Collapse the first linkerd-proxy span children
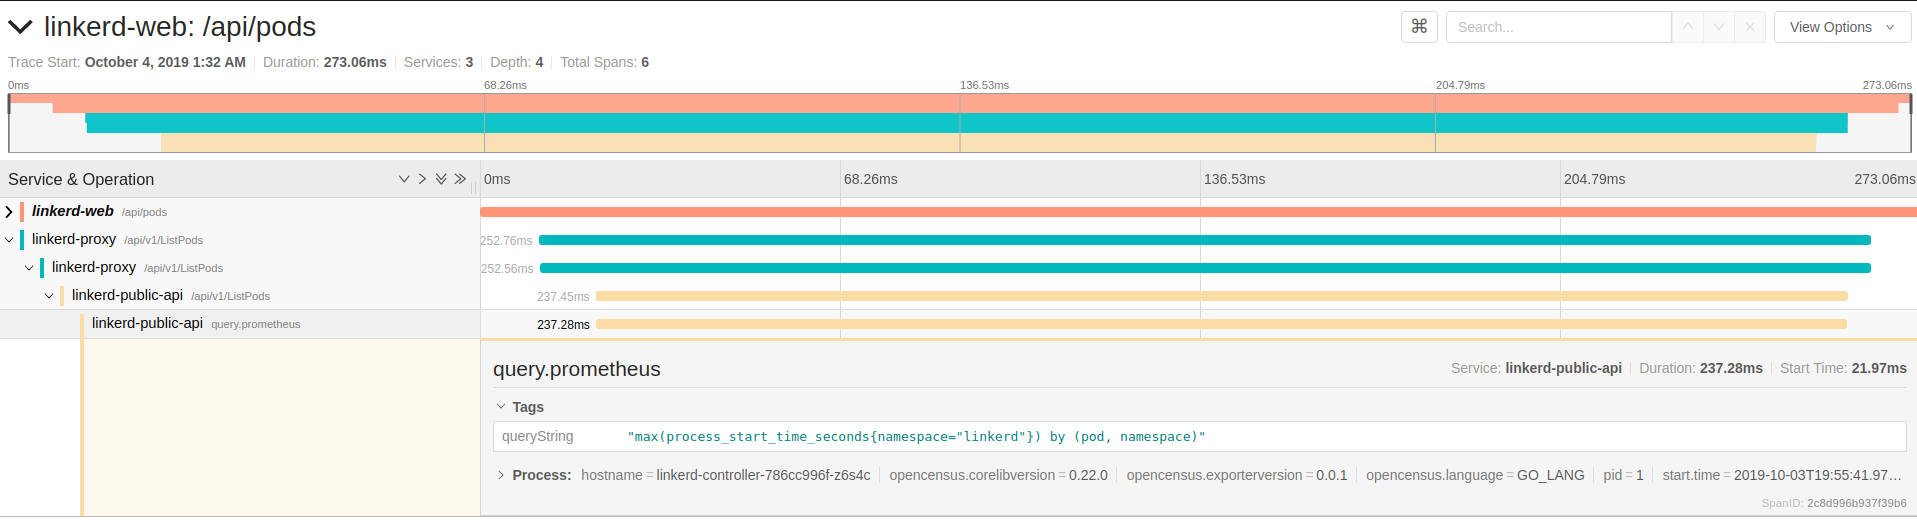Image resolution: width=1917 pixels, height=523 pixels. pos(9,240)
